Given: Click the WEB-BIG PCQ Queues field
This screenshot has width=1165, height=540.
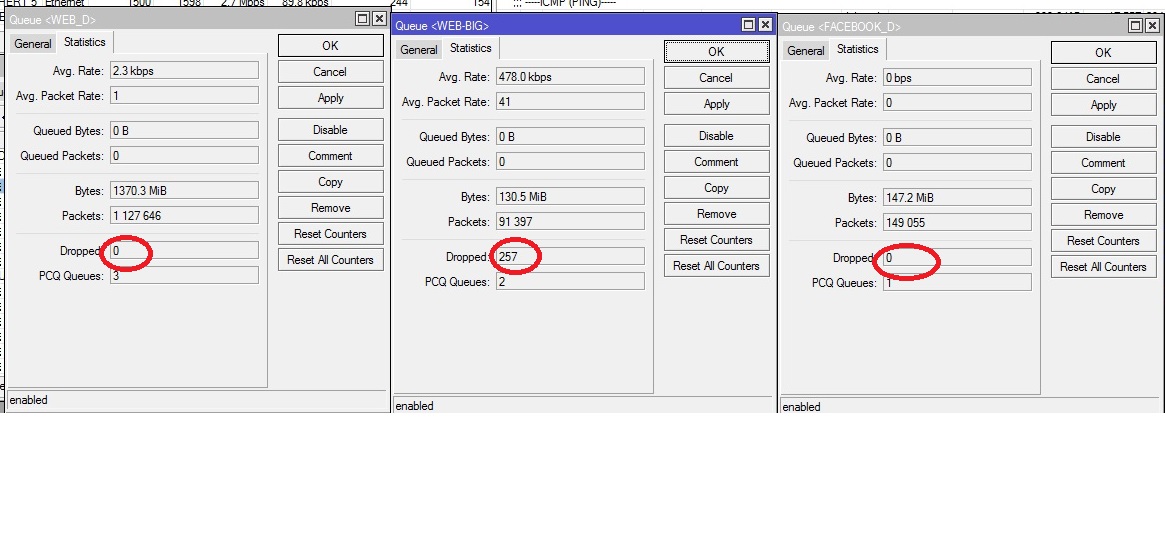Looking at the screenshot, I should coord(571,282).
